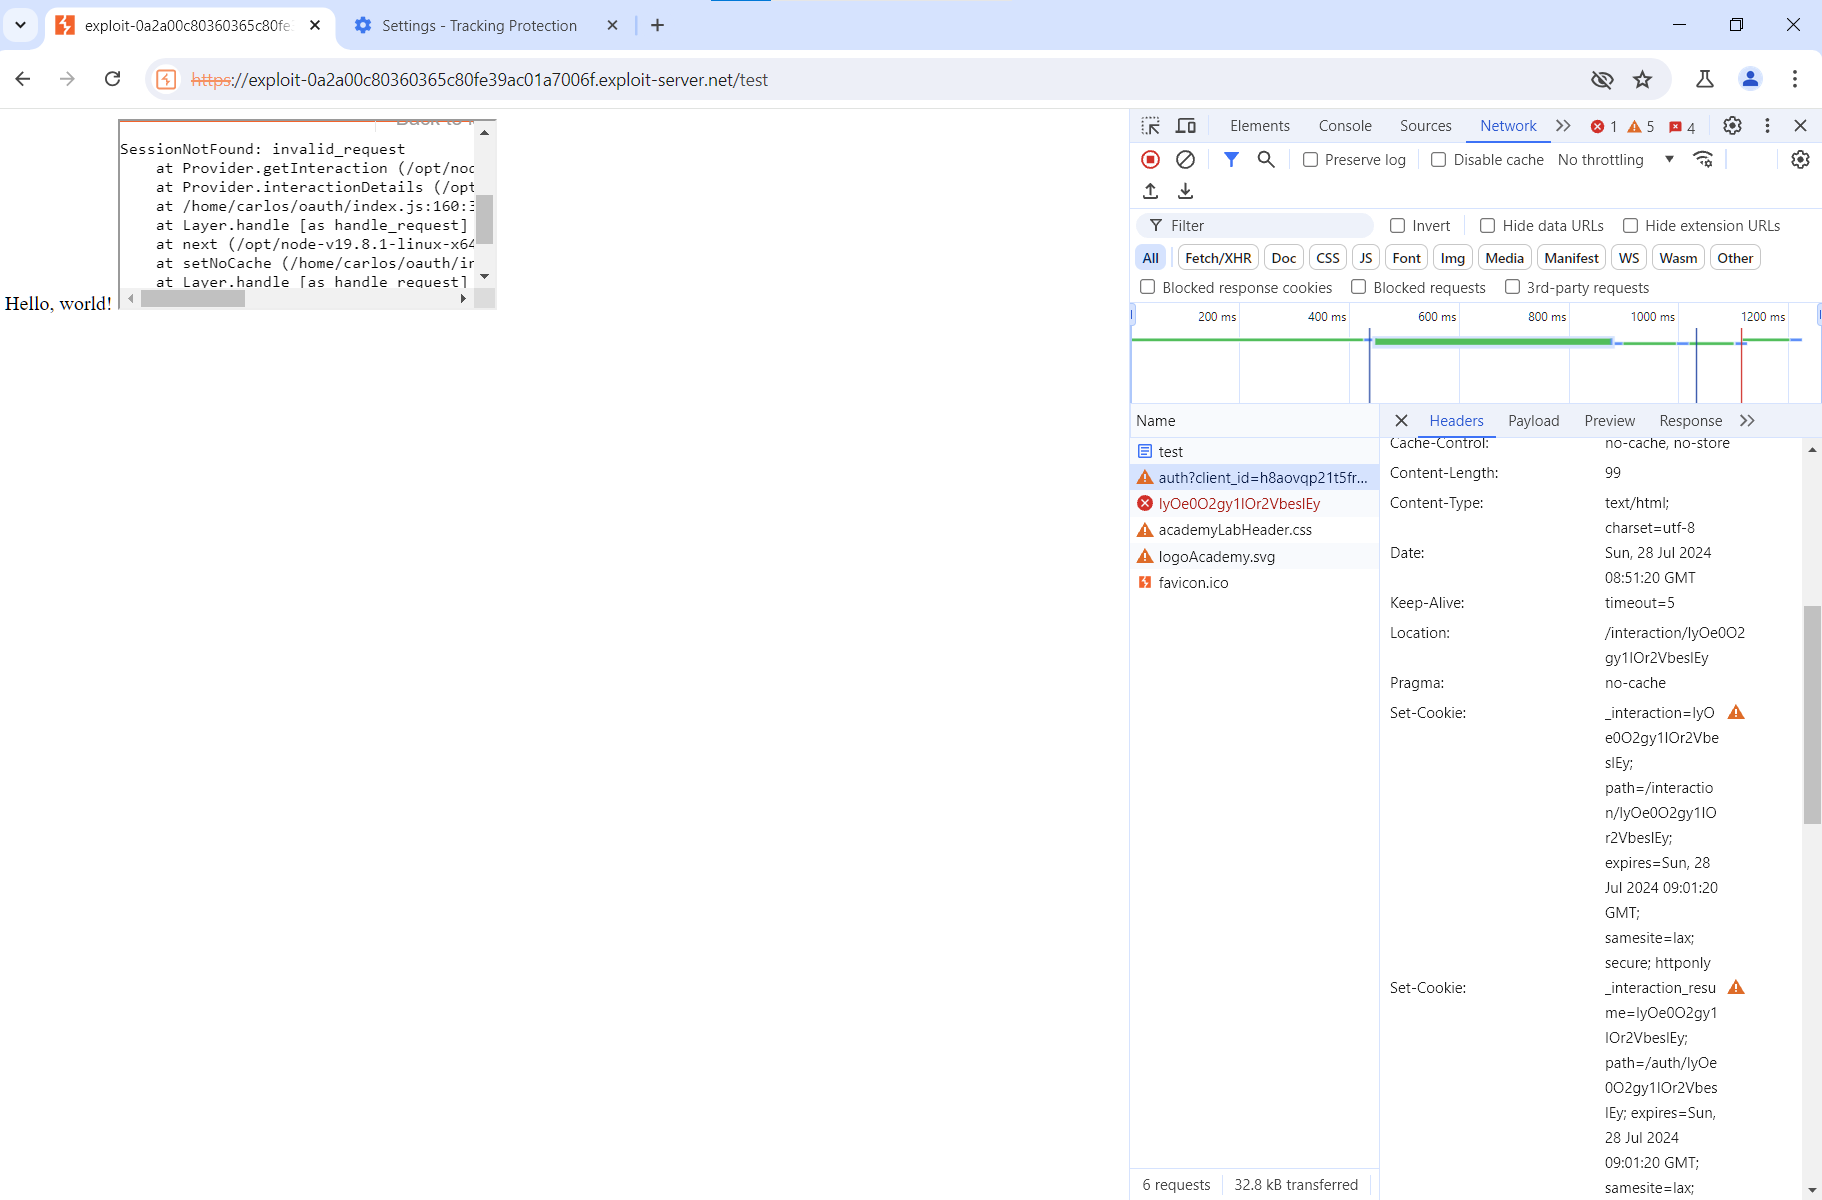This screenshot has height=1200, width=1822.
Task: Expand more DevTools tabs chevron
Action: tap(1563, 126)
